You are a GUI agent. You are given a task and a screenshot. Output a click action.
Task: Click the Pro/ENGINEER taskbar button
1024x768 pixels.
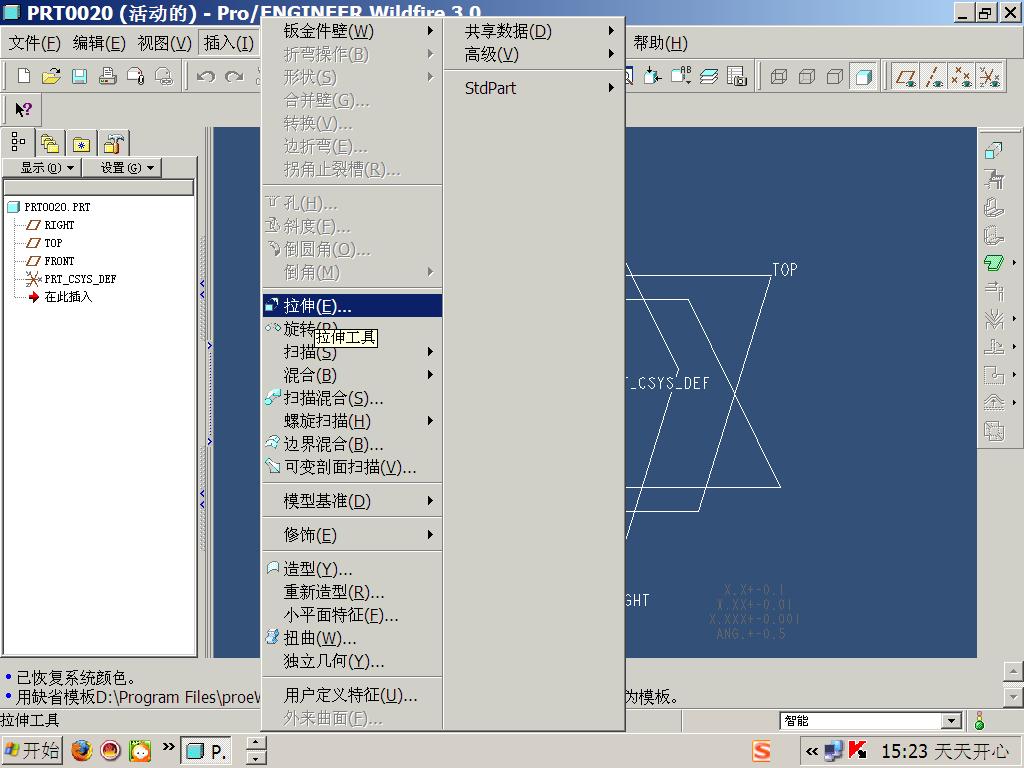point(205,751)
